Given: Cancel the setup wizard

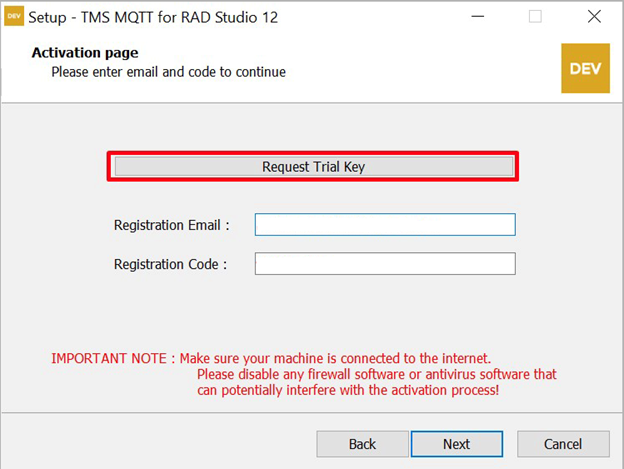Looking at the screenshot, I should coord(563,444).
